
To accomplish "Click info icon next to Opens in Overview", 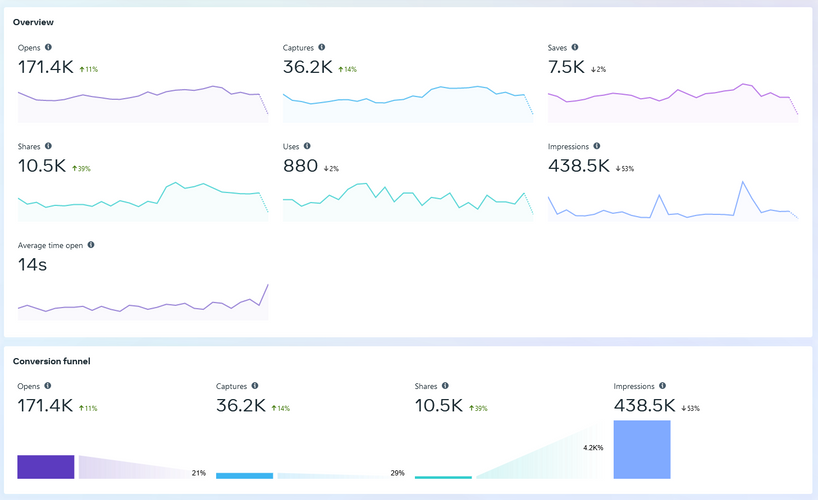I will (x=48, y=47).
